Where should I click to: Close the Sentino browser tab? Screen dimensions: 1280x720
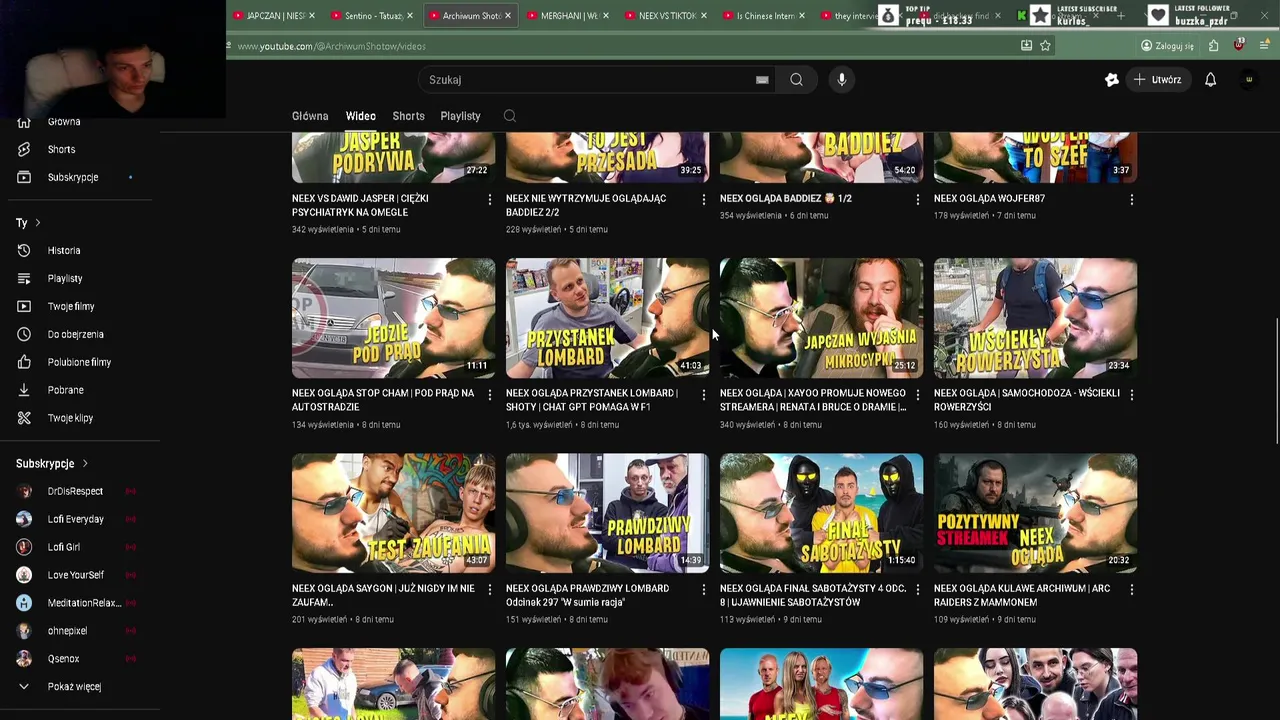coord(410,16)
